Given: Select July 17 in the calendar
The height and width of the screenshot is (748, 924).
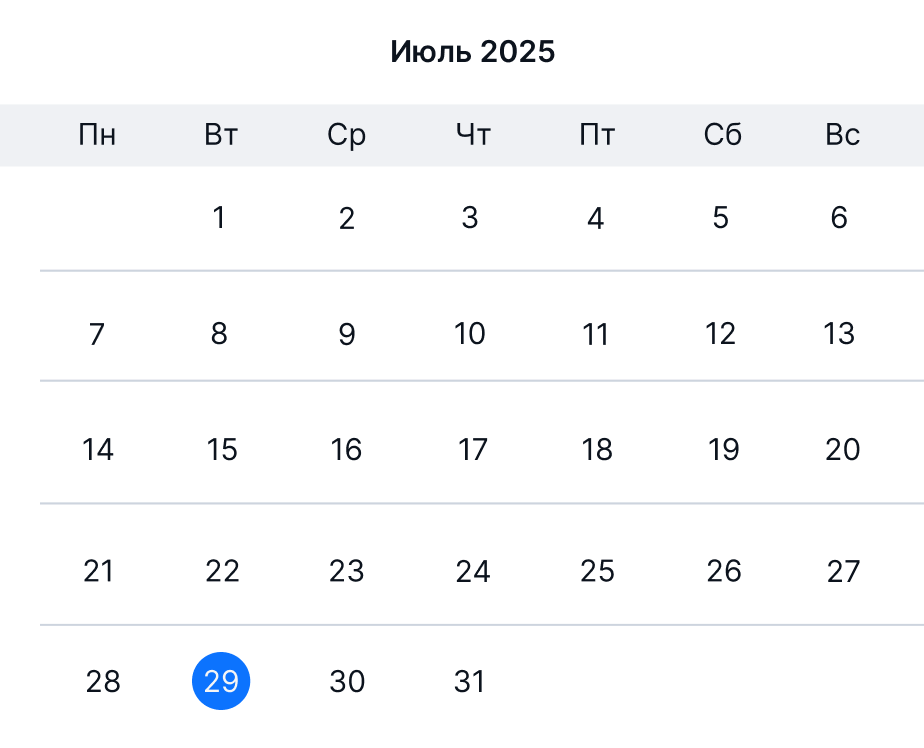Looking at the screenshot, I should point(473,449).
